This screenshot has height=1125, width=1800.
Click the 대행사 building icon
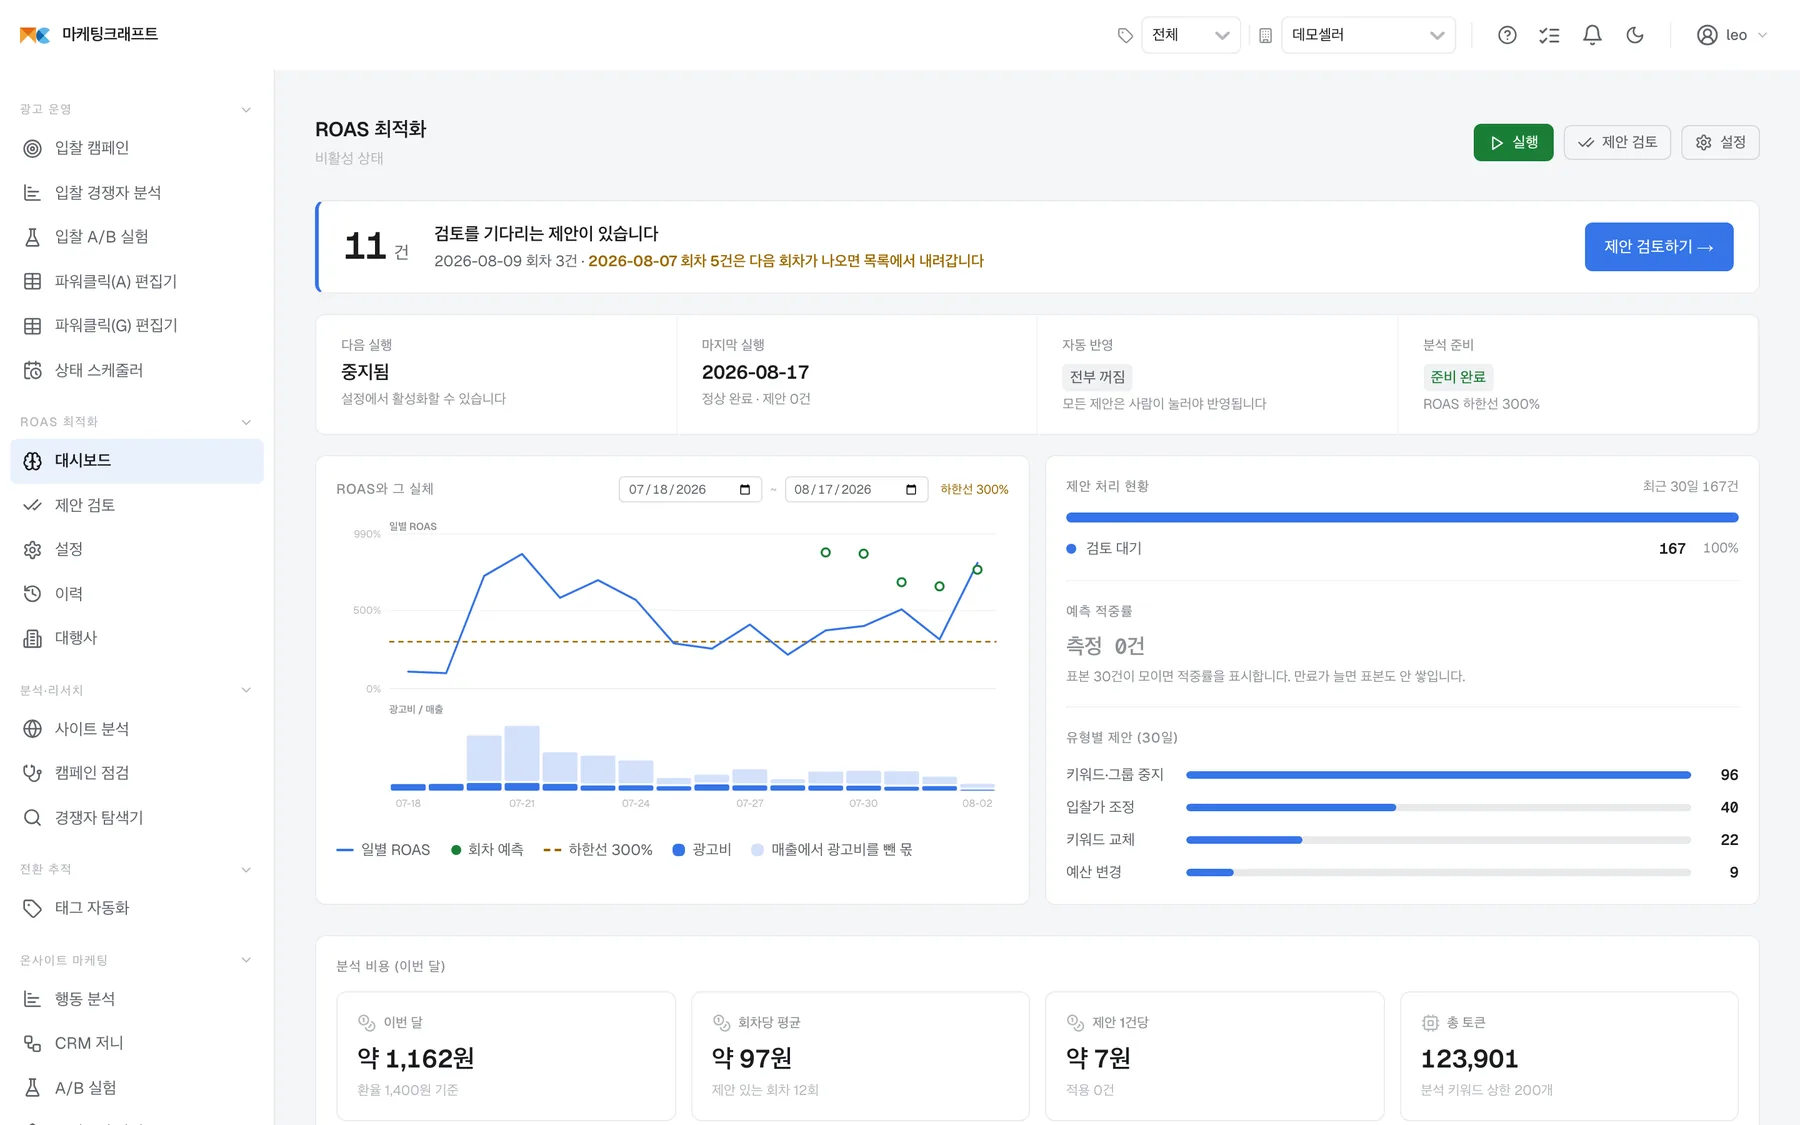click(x=33, y=638)
